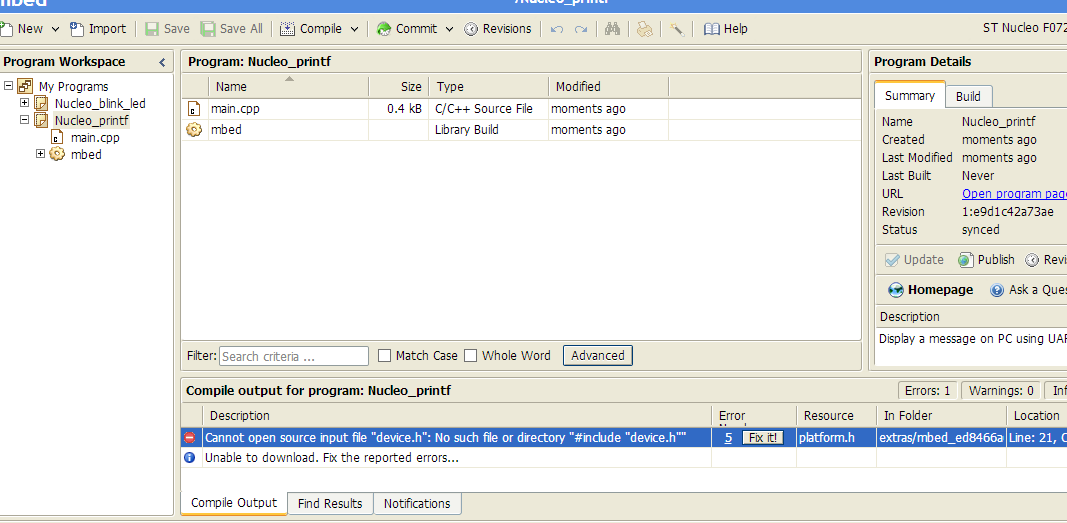This screenshot has height=523, width=1067.
Task: Click the Errors: 1 filter button
Action: pos(928,391)
